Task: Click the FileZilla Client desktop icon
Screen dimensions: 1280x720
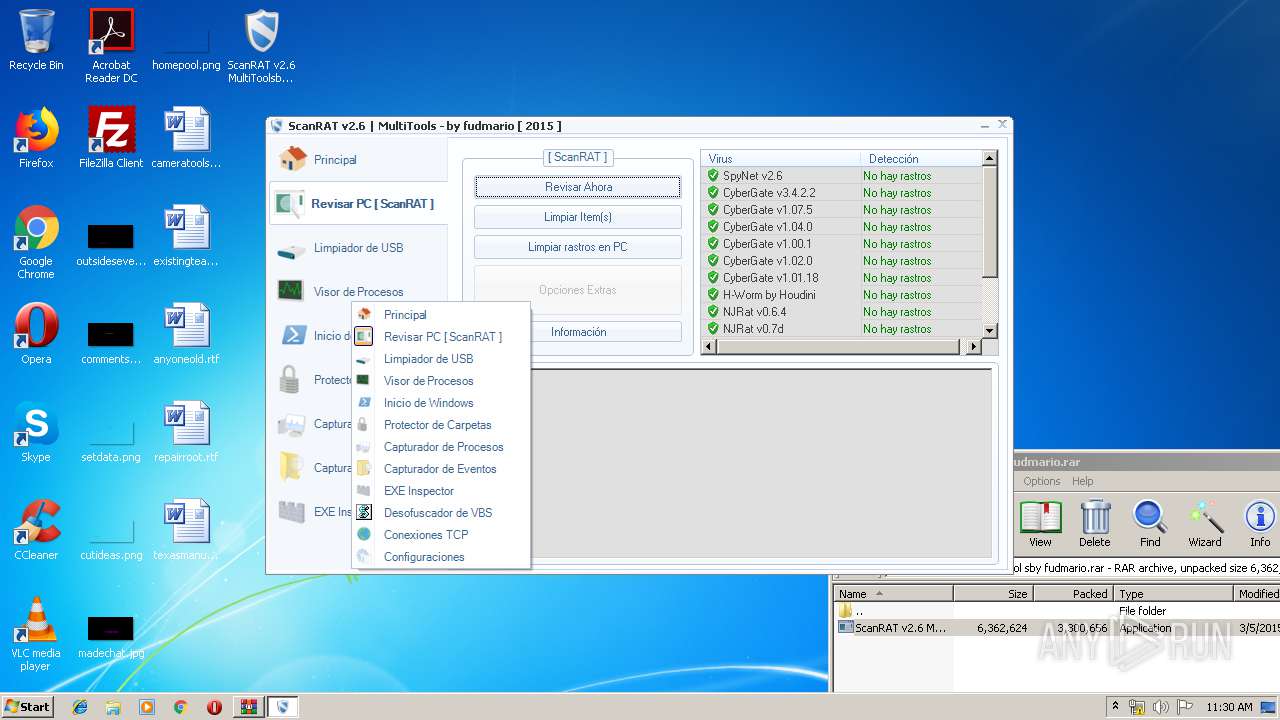Action: 111,138
